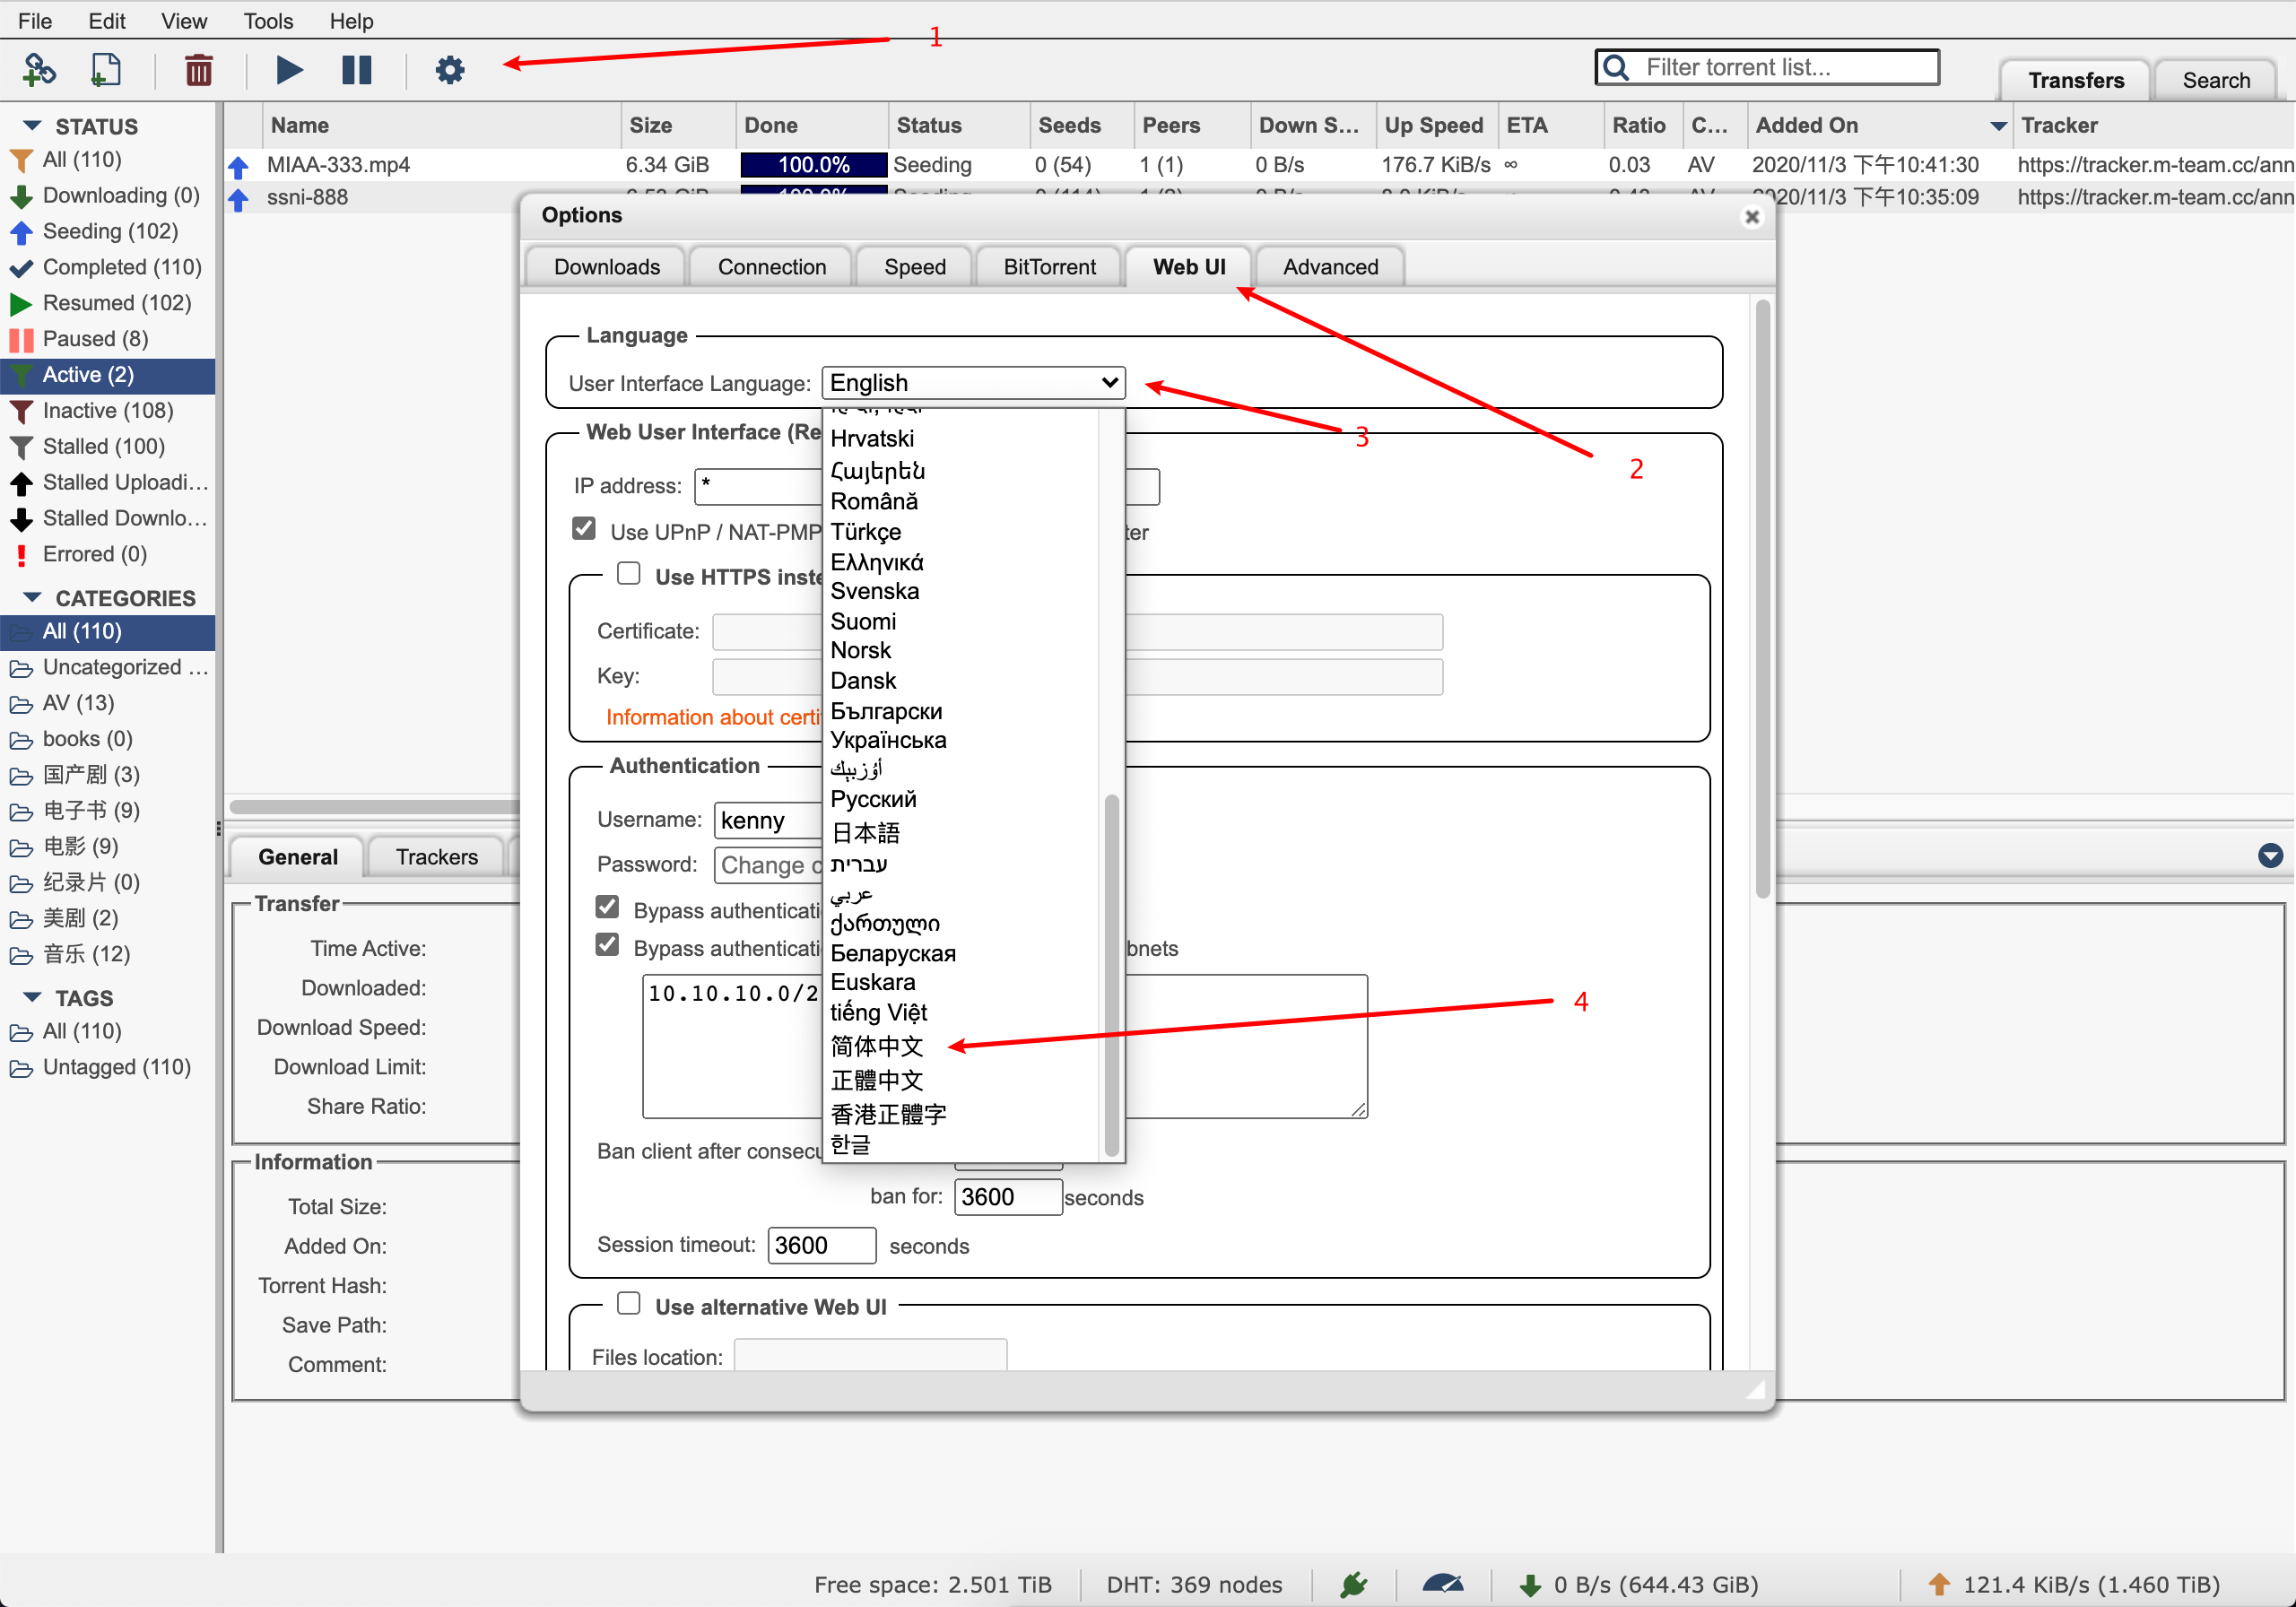Viewport: 2296px width, 1607px height.
Task: Click the Delete torrent trash icon
Action: (199, 69)
